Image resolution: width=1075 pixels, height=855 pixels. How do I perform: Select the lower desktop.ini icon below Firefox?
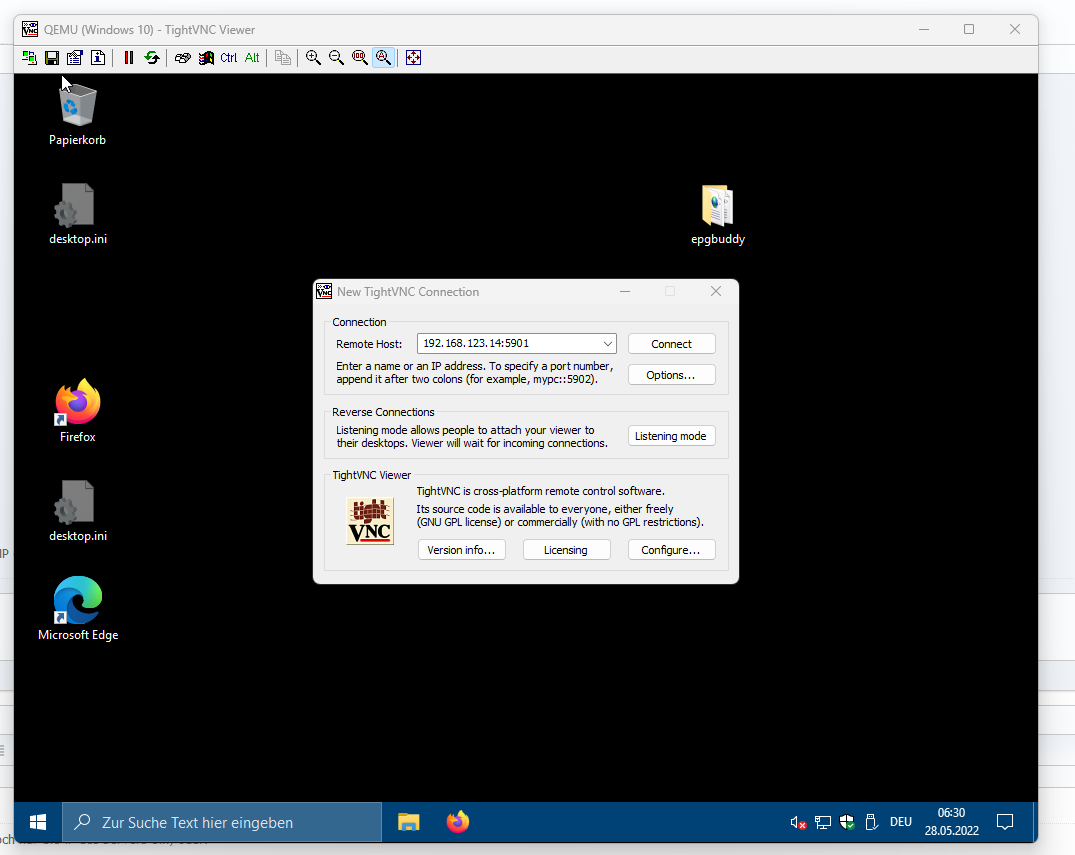point(77,511)
